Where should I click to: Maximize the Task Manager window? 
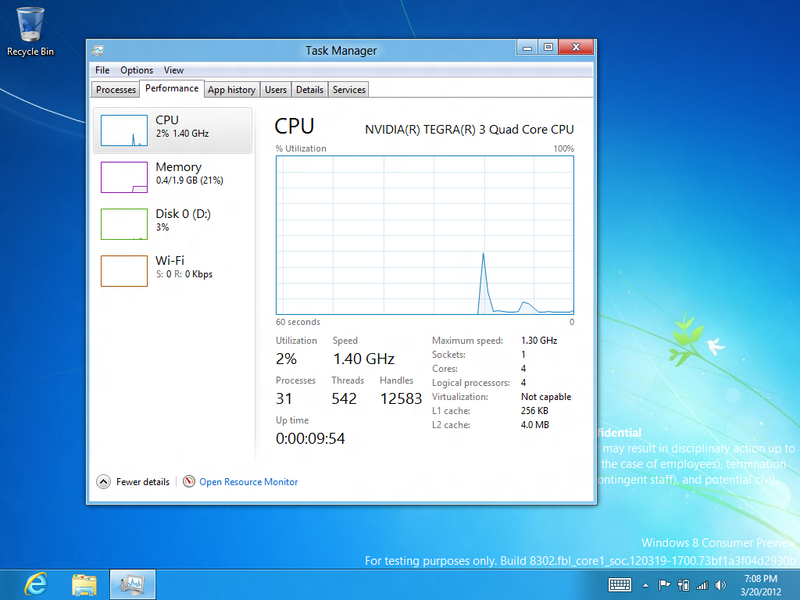pyautogui.click(x=548, y=47)
